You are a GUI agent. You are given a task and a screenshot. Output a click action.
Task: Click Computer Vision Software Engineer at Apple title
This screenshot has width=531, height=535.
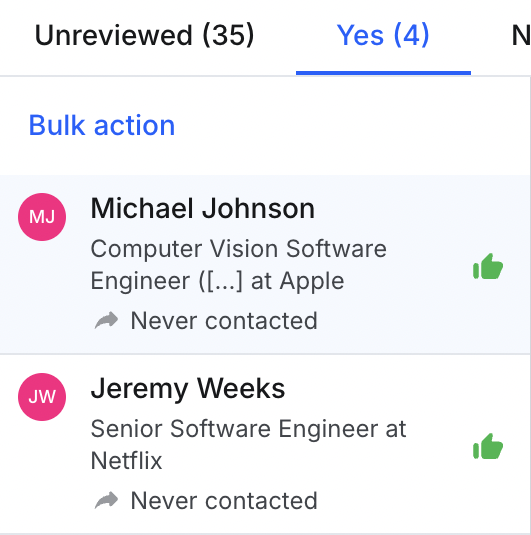tap(238, 265)
